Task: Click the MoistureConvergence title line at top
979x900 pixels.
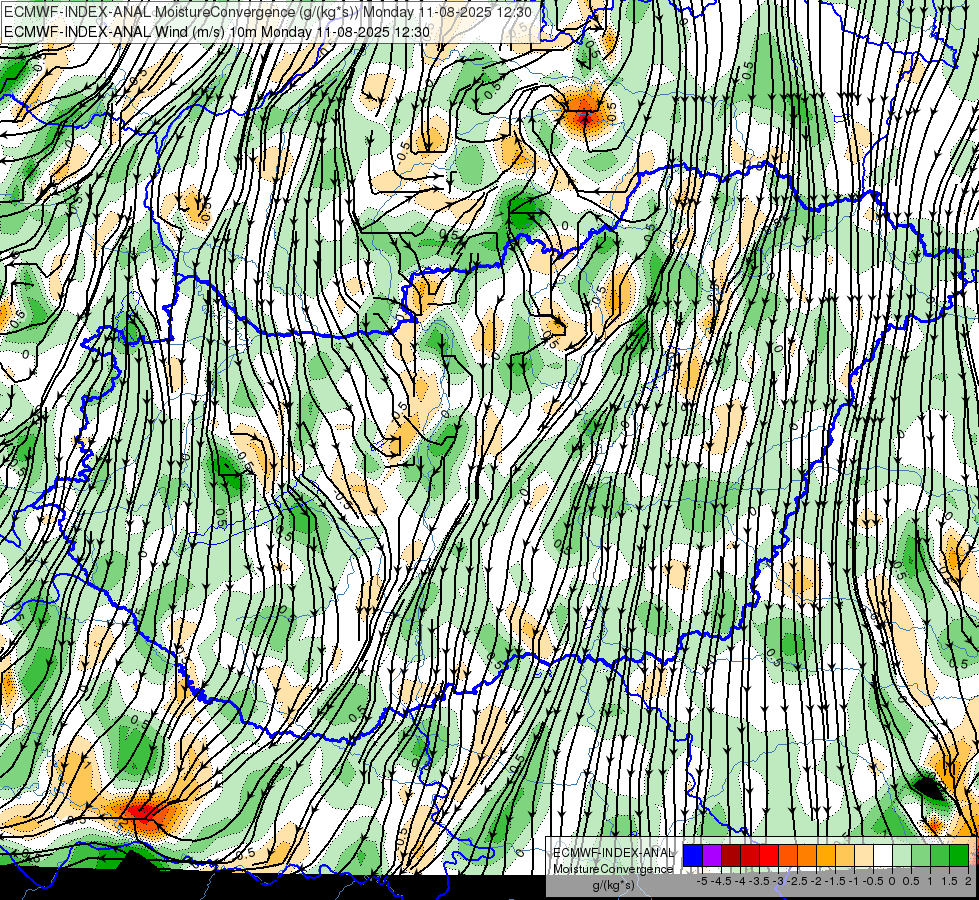Action: (x=268, y=12)
